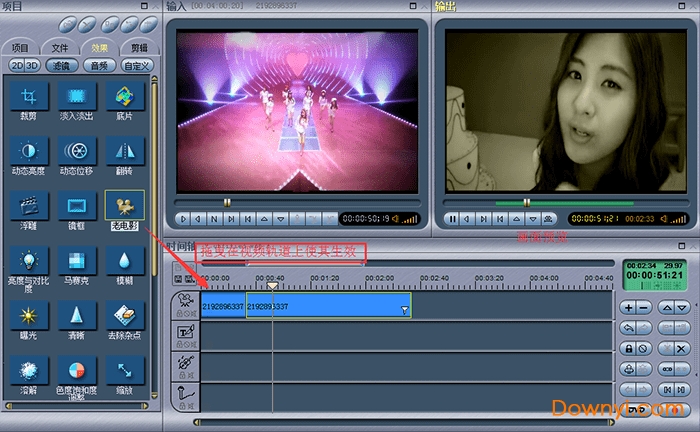Select the 老电影 old film effect

click(124, 205)
